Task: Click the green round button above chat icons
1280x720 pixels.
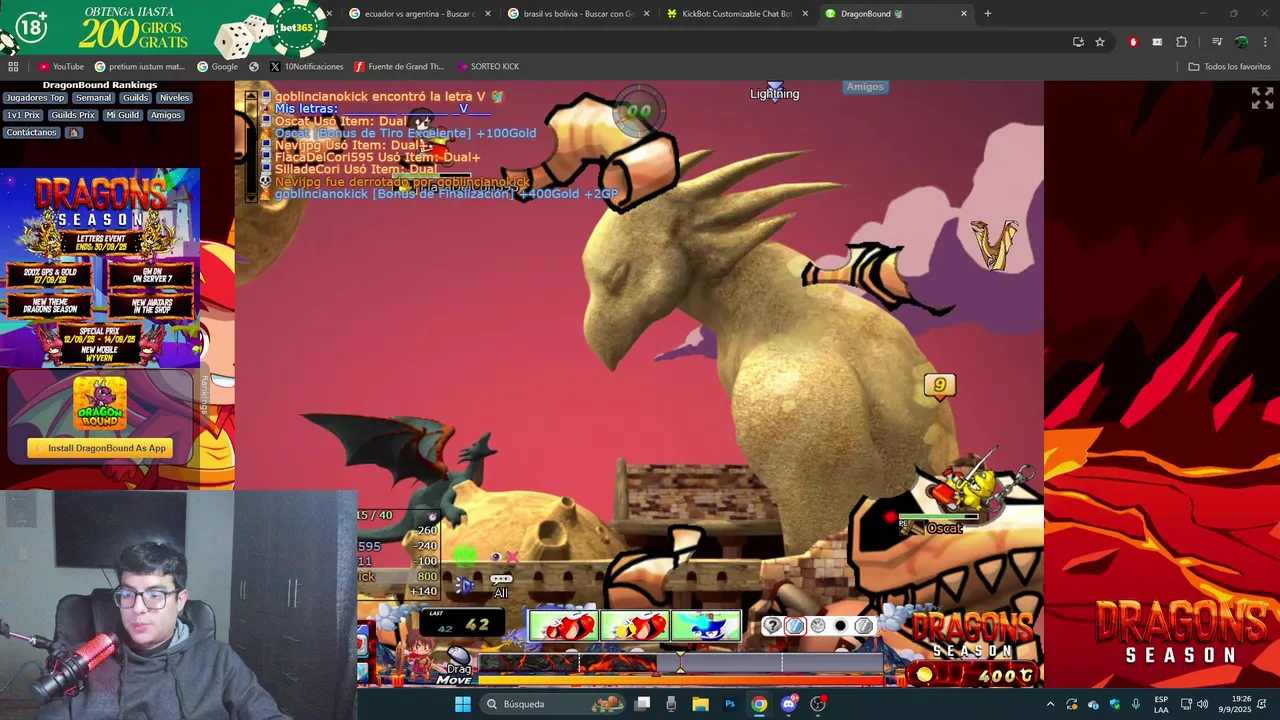Action: tap(465, 555)
